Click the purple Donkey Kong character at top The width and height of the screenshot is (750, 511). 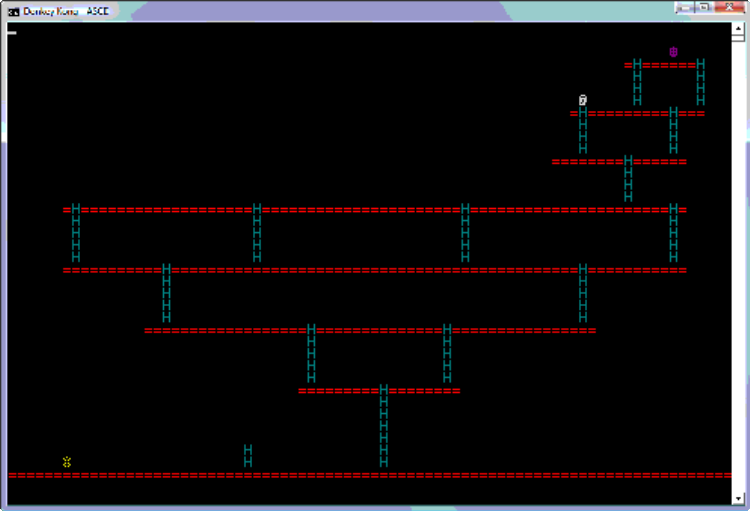[x=673, y=52]
